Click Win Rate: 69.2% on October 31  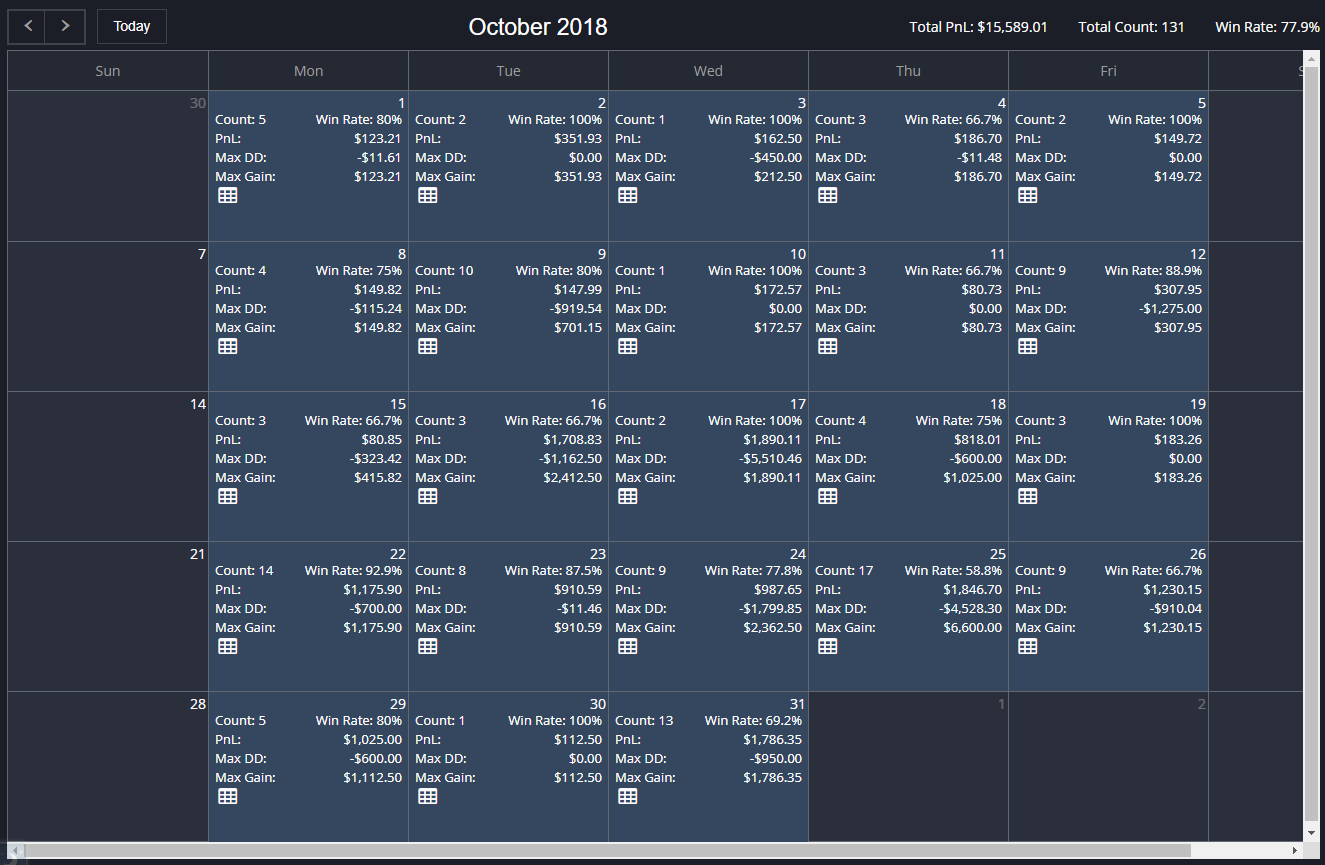753,721
